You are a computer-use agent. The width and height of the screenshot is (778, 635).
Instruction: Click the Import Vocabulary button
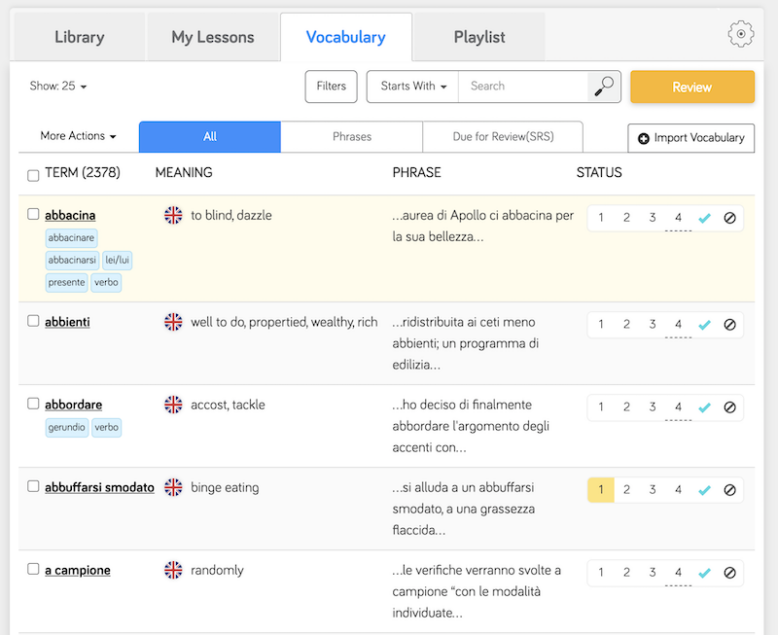[691, 138]
